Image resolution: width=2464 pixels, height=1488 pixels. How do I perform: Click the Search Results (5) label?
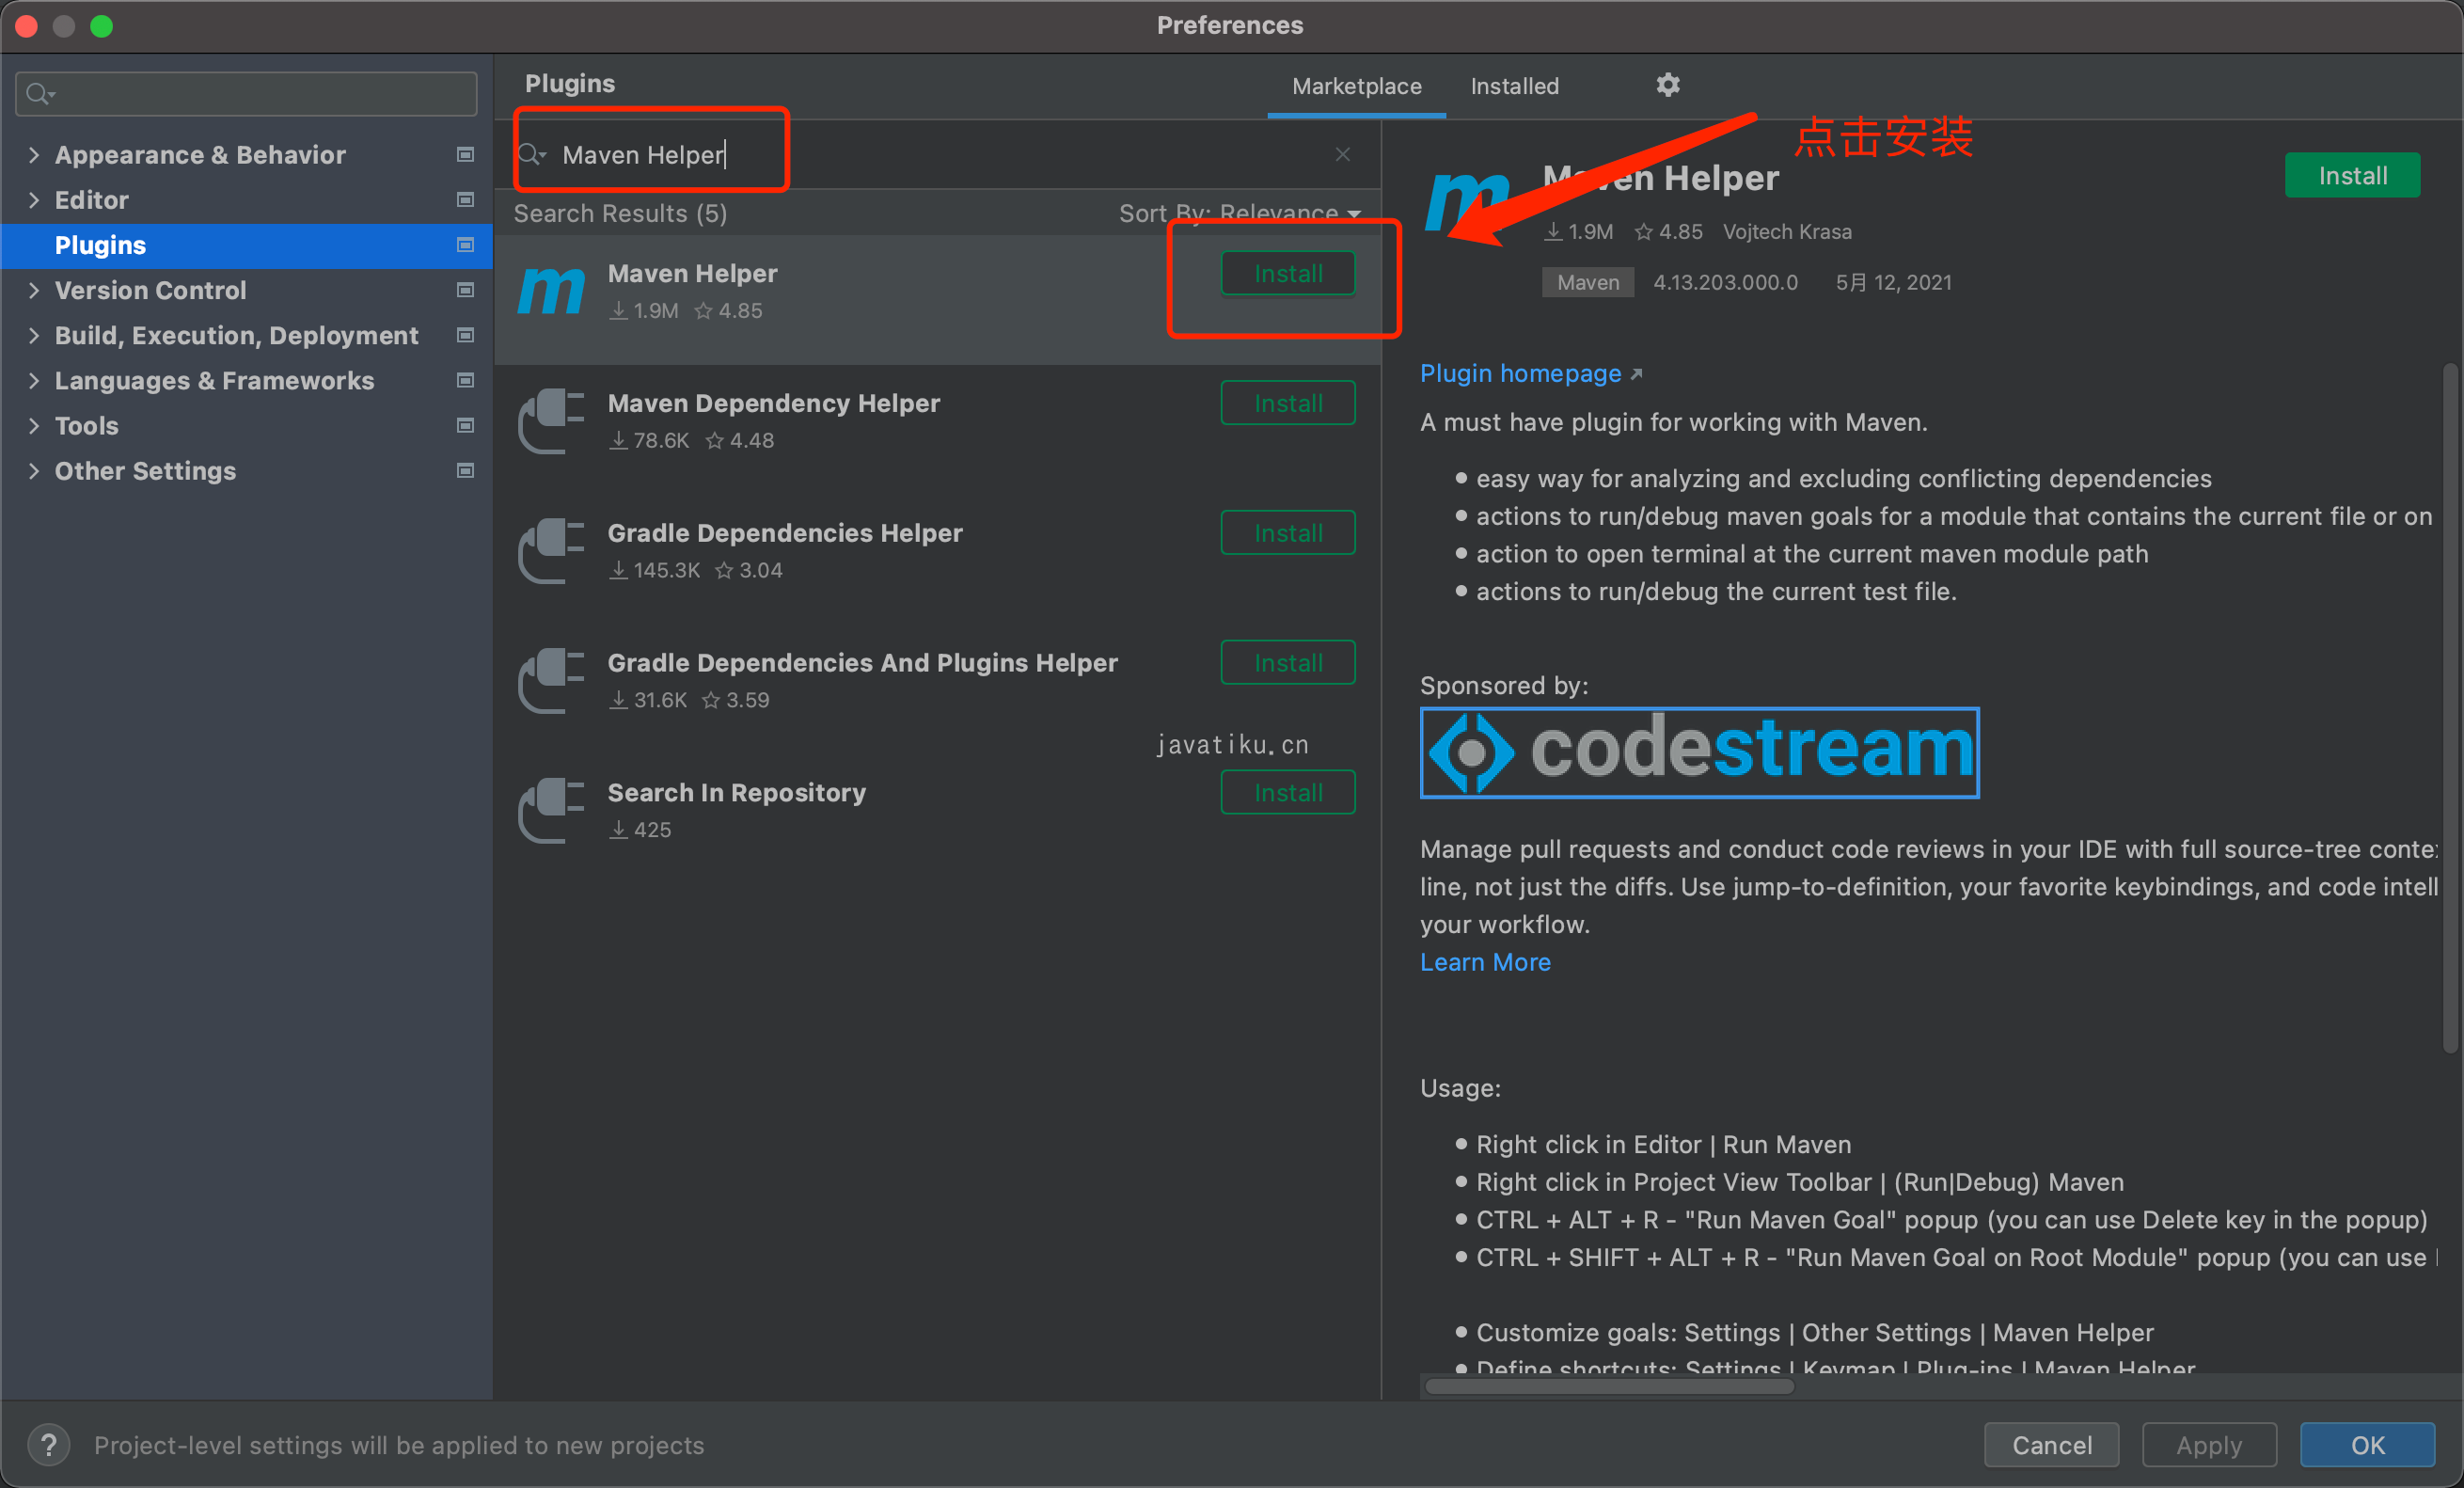620,213
